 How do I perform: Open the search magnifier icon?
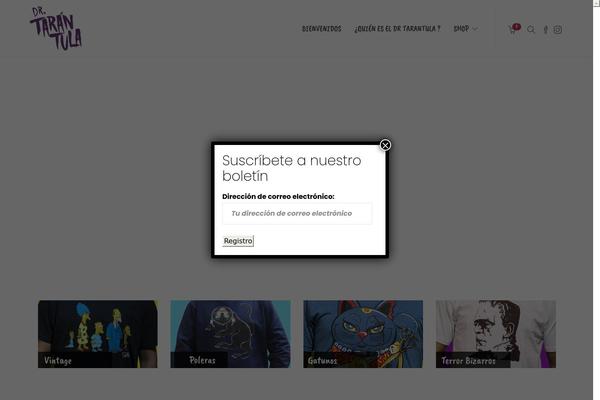531,29
